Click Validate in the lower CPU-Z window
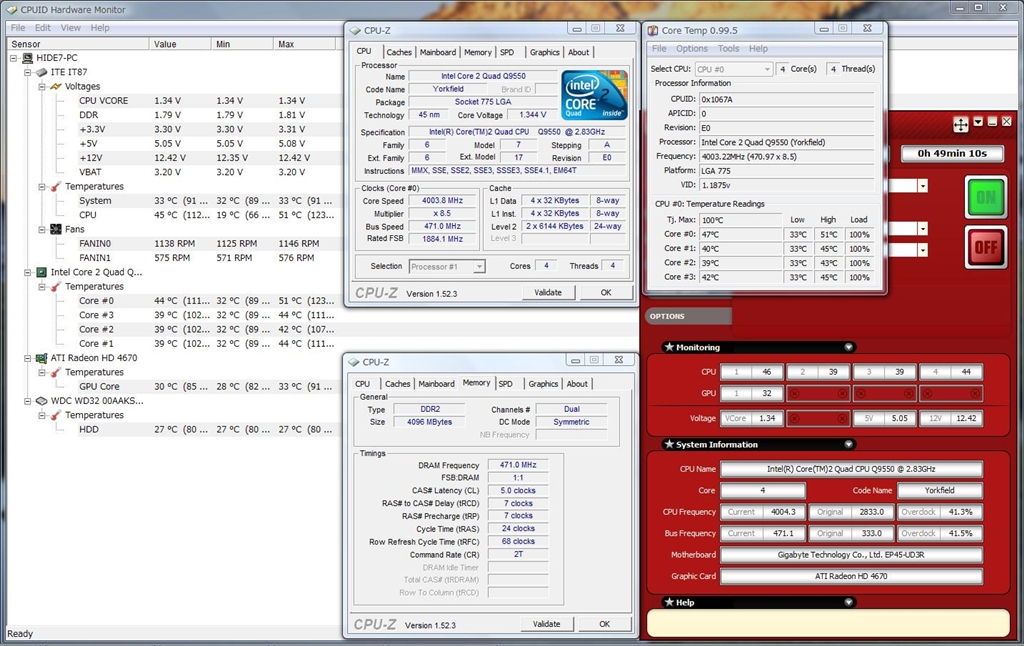This screenshot has width=1024, height=646. point(547,624)
